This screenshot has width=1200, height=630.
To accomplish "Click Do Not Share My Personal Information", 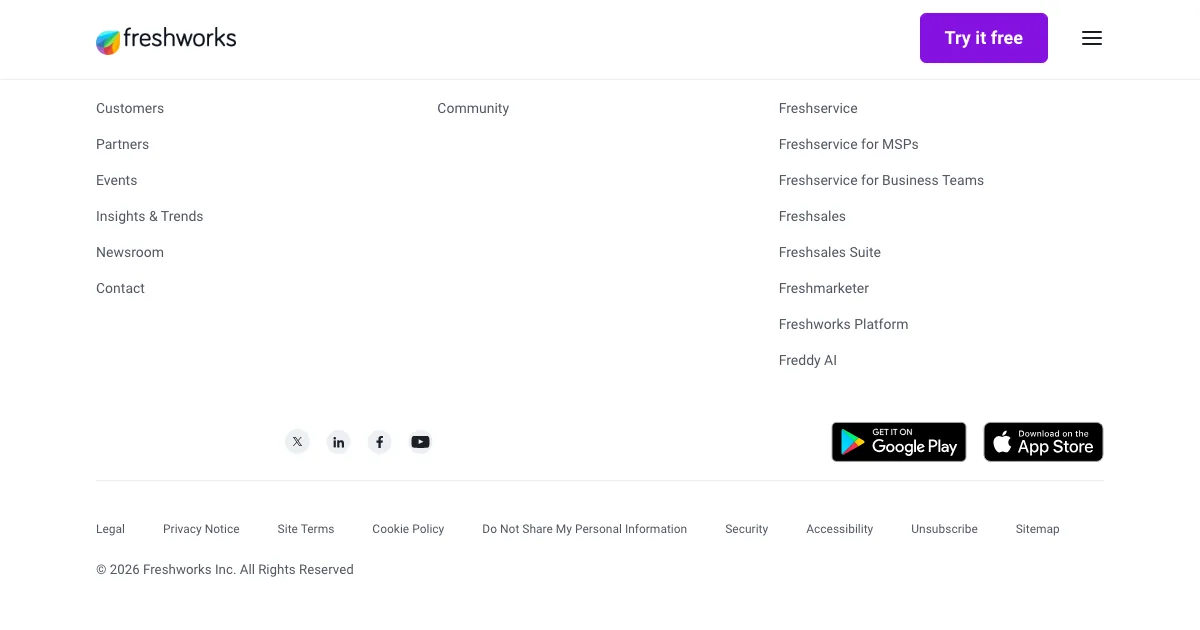I will coord(584,529).
